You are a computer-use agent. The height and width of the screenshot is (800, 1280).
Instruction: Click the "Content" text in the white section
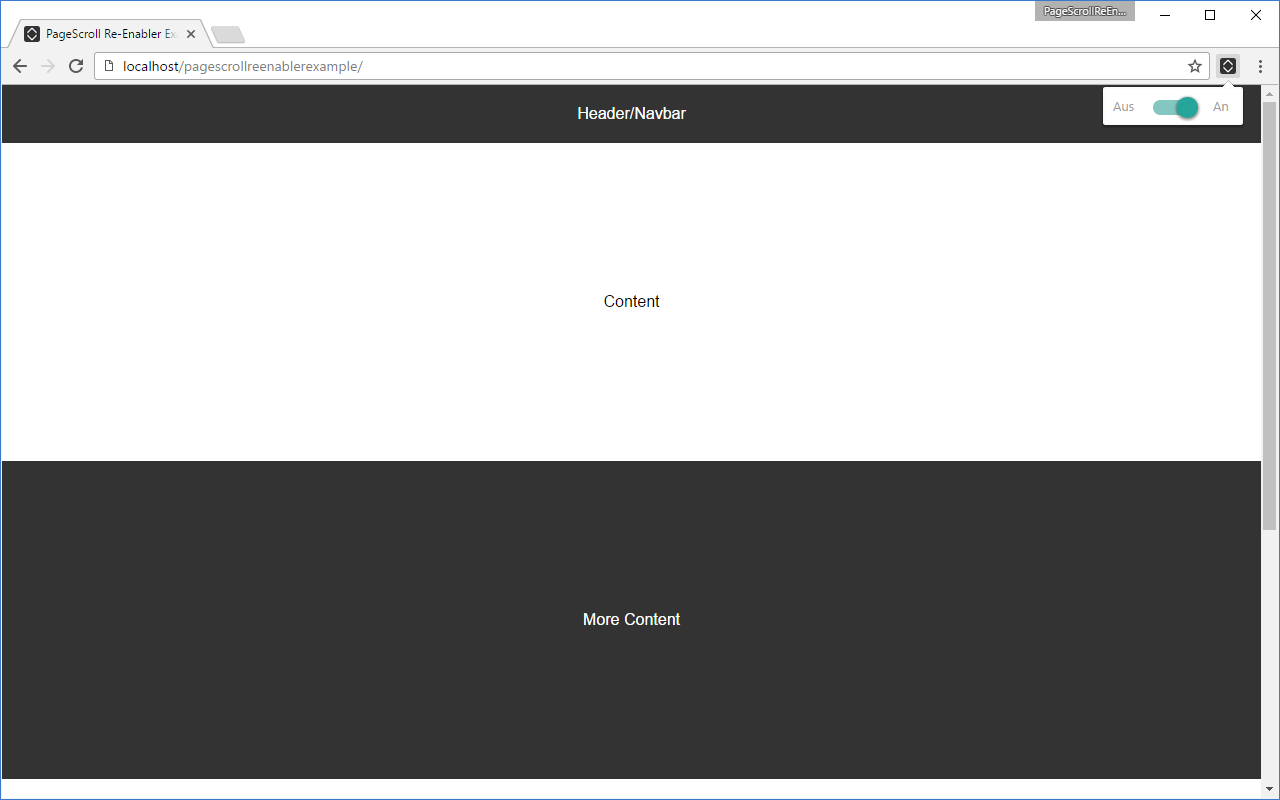tap(631, 302)
